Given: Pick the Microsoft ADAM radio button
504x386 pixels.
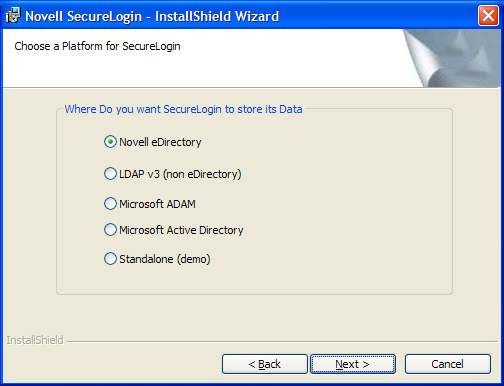Looking at the screenshot, I should 110,203.
